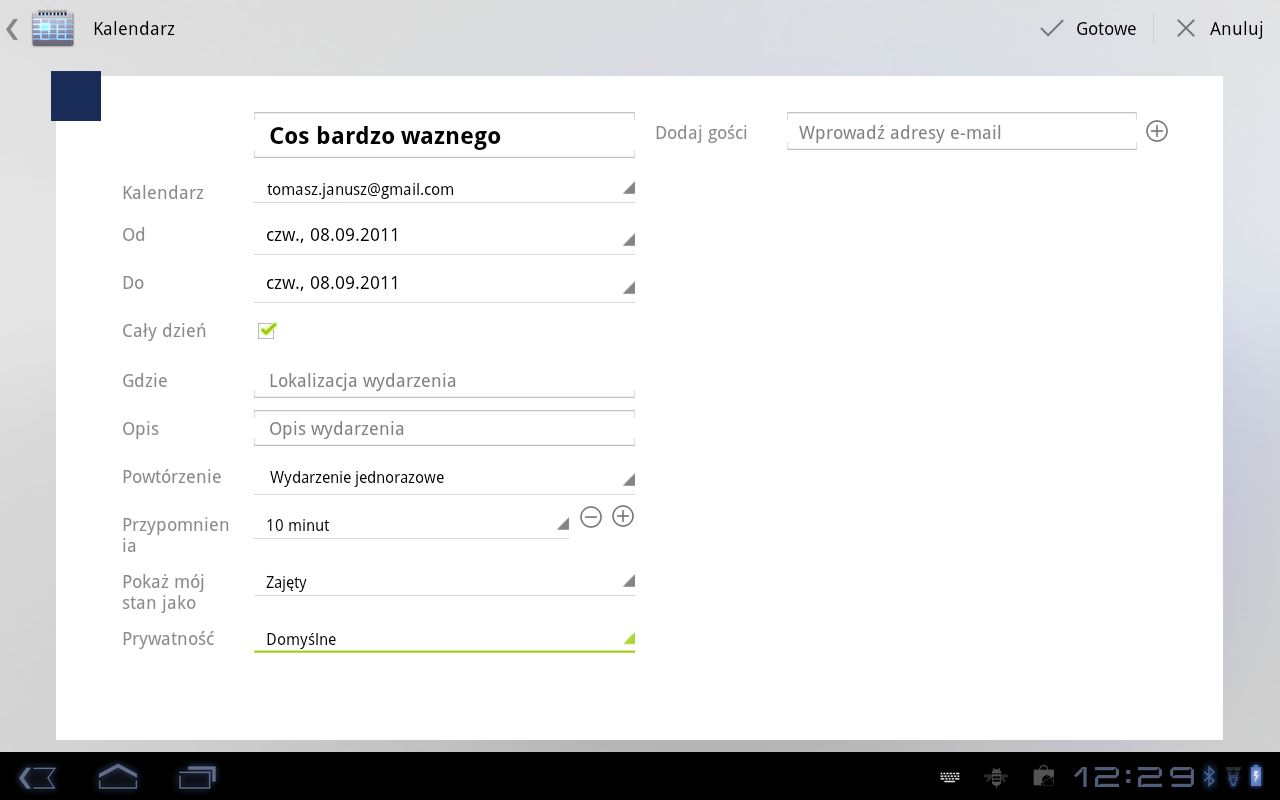Add guest with the plus circle icon
Screen dimensions: 1280x800
[x=1157, y=131]
